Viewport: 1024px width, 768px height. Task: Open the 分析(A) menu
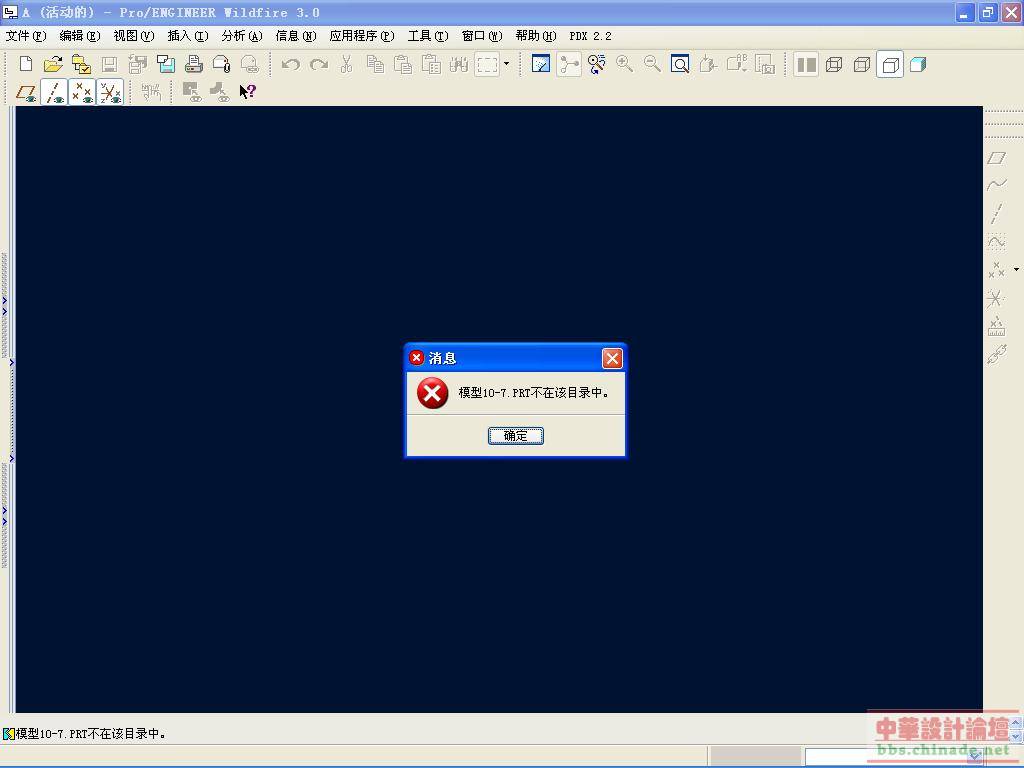coord(242,36)
